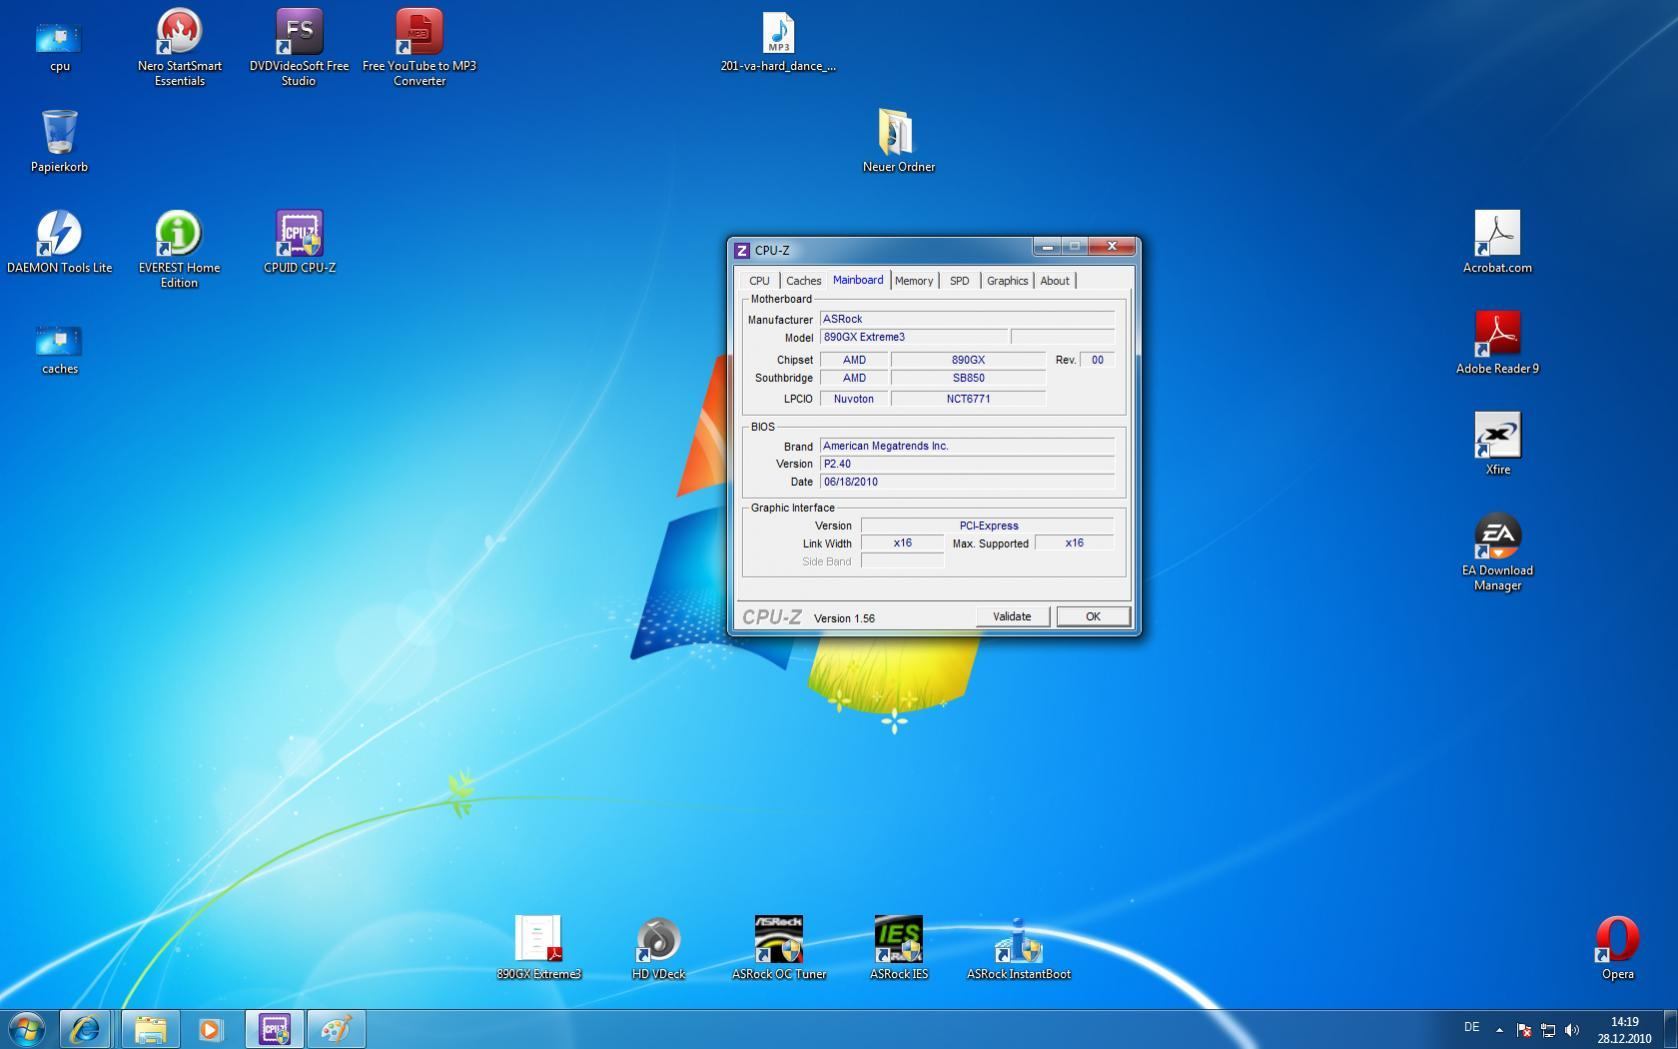
Task: Click the Action Center flag tray icon
Action: click(1524, 1029)
